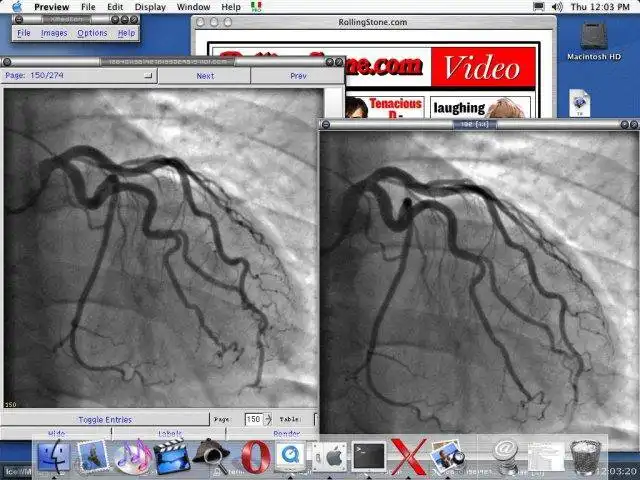The width and height of the screenshot is (640, 480).
Task: Open the Trash in the Dock
Action: click(585, 457)
